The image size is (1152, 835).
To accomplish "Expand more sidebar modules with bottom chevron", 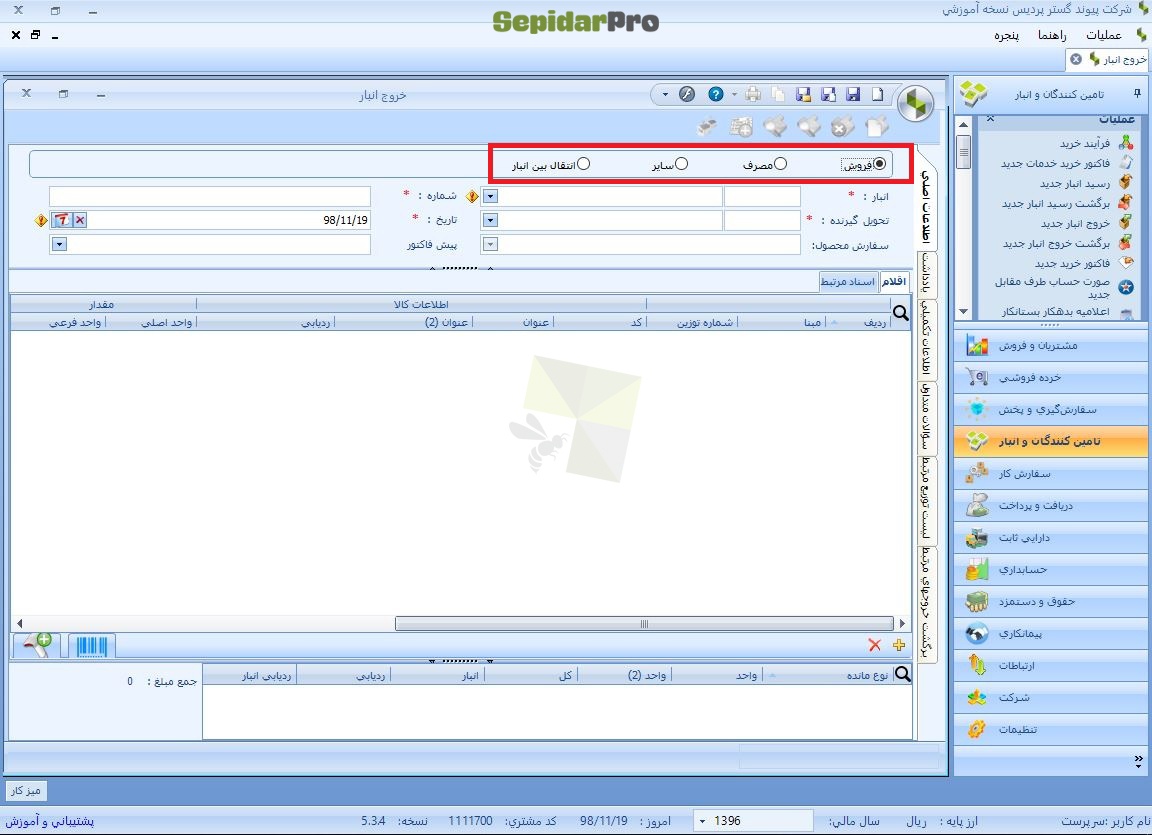I will pyautogui.click(x=1139, y=761).
